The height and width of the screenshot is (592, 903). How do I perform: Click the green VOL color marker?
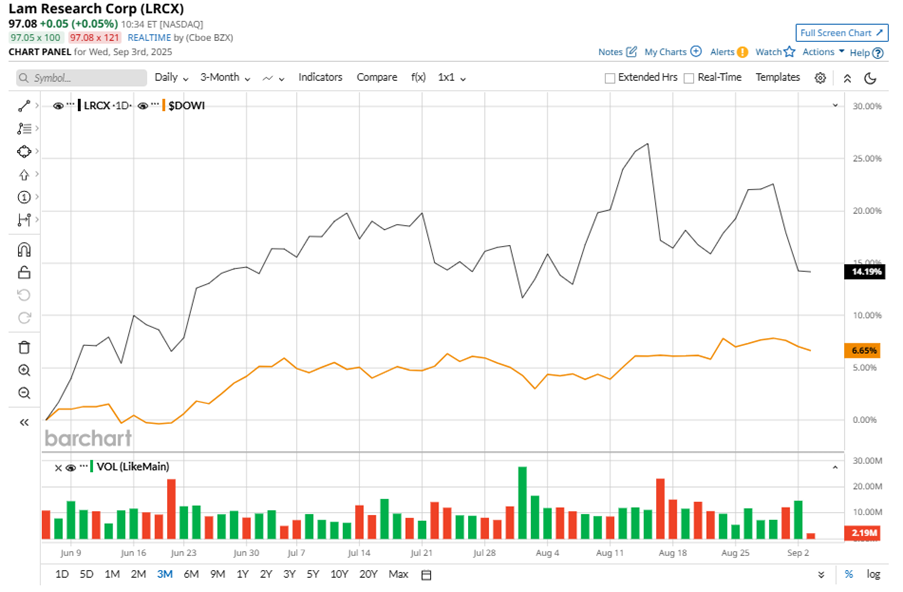pyautogui.click(x=92, y=466)
